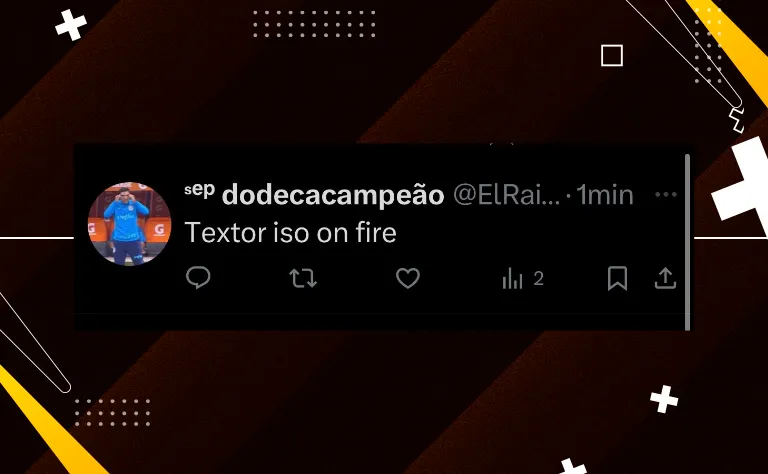This screenshot has height=474, width=768.
Task: Share the tweet using upload arrow icon
Action: [665, 278]
